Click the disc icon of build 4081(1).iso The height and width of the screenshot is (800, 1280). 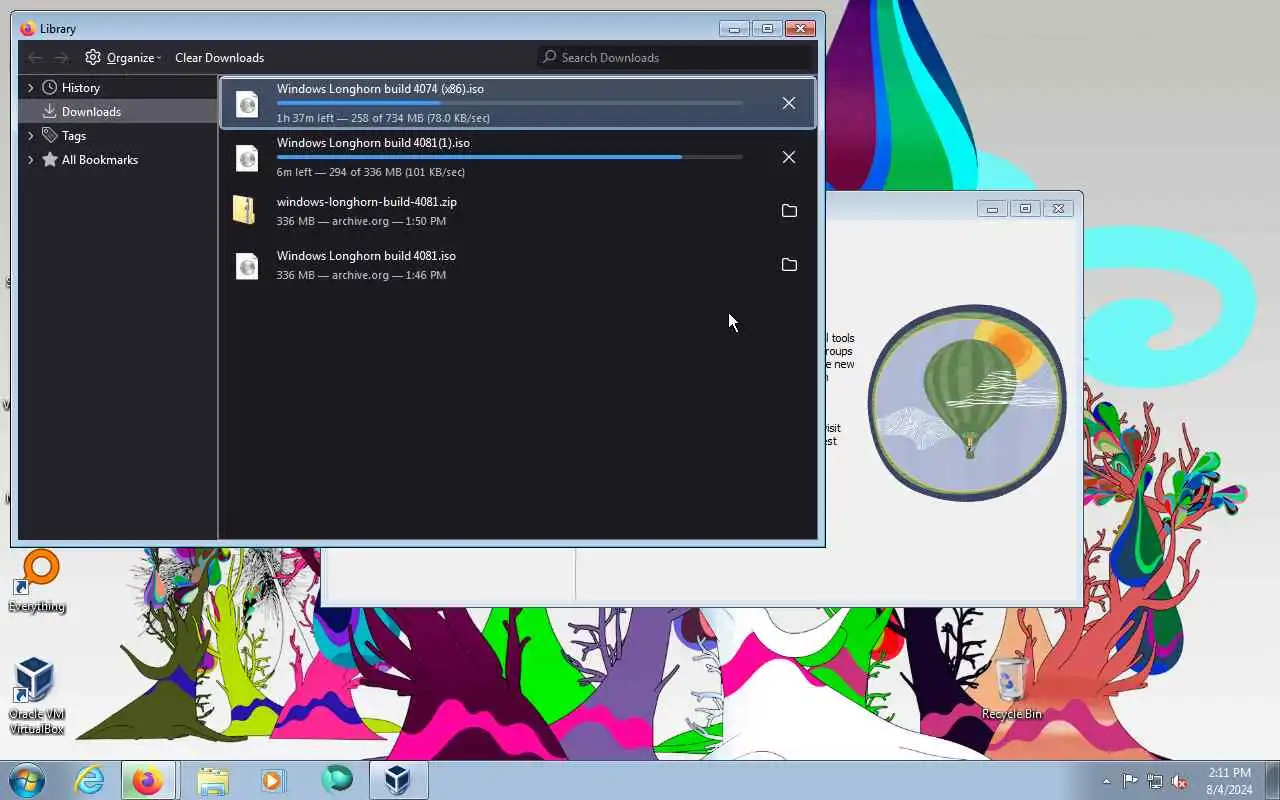tap(246, 157)
